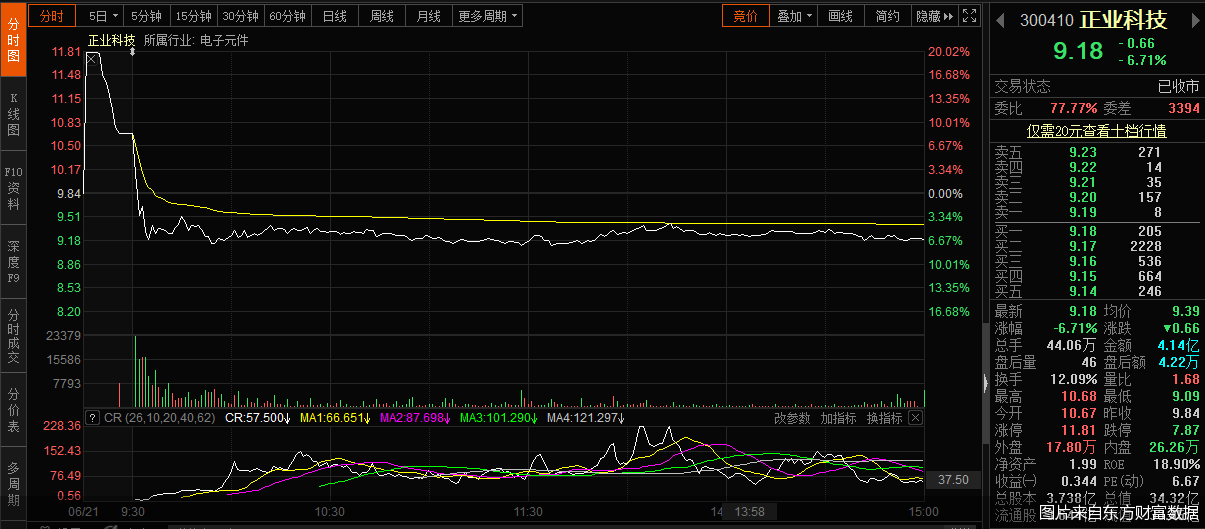Select 卖五 ask row at 9.23
The height and width of the screenshot is (529, 1205).
(1097, 152)
